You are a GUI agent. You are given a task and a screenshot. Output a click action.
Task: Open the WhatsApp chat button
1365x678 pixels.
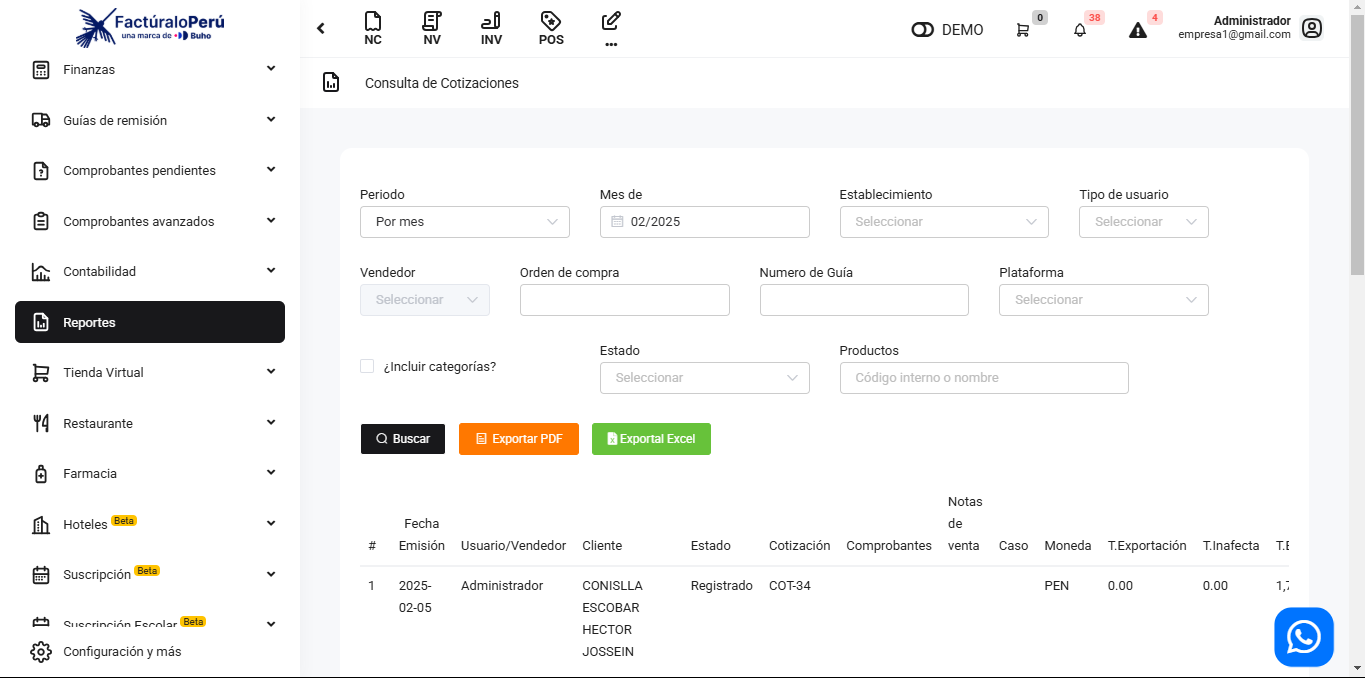coord(1304,637)
